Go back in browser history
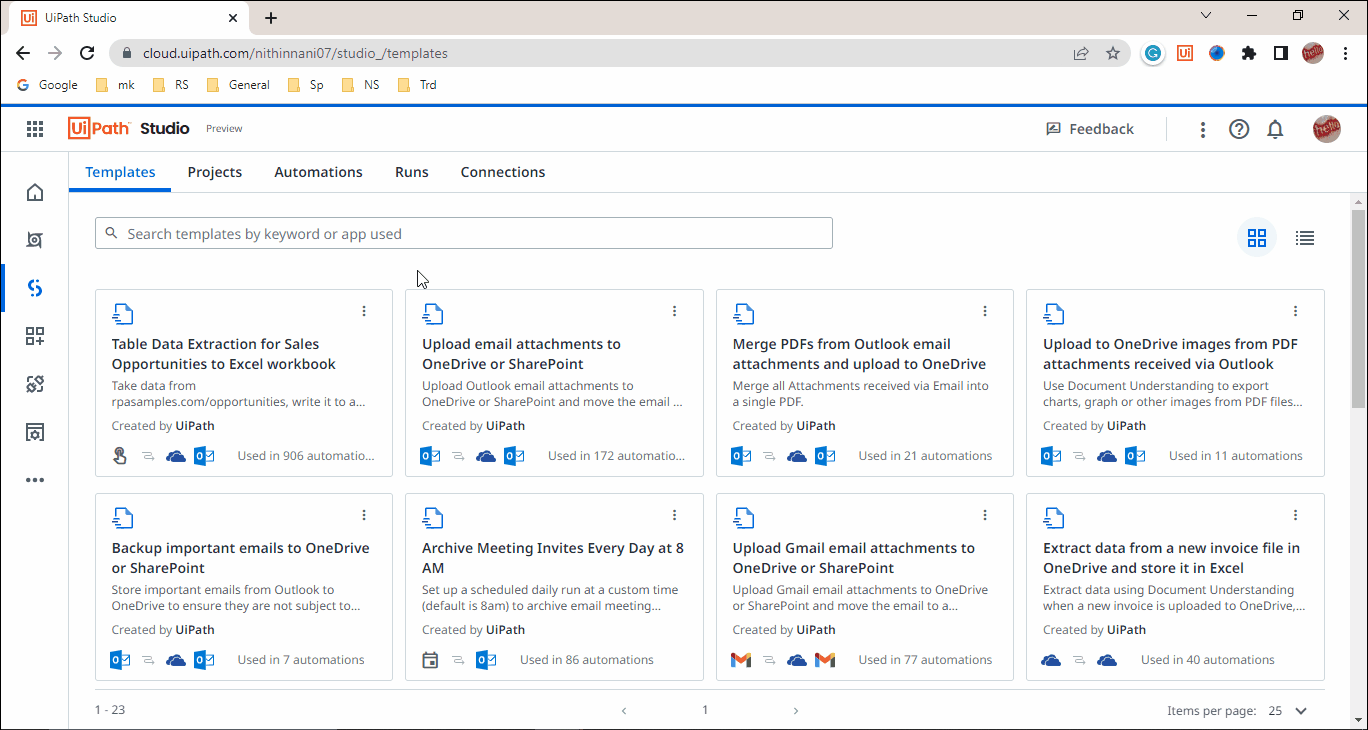 pyautogui.click(x=24, y=53)
